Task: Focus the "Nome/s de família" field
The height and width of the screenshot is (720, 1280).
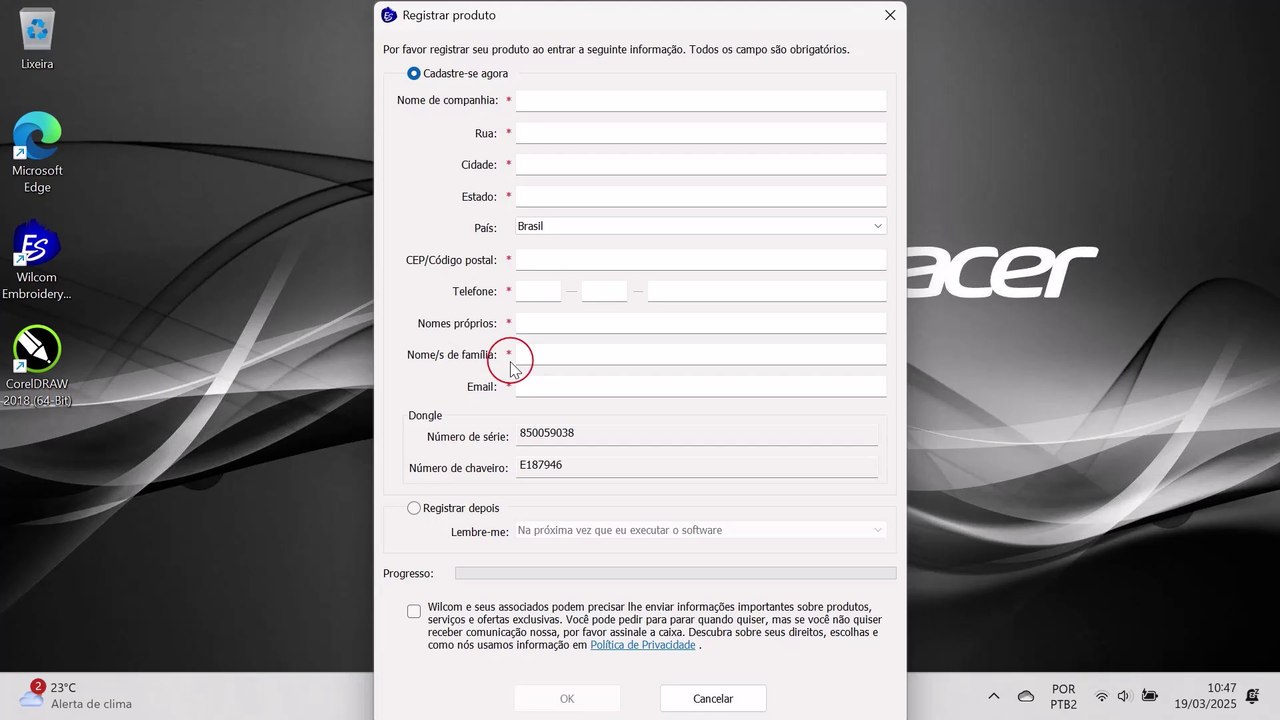Action: (701, 355)
